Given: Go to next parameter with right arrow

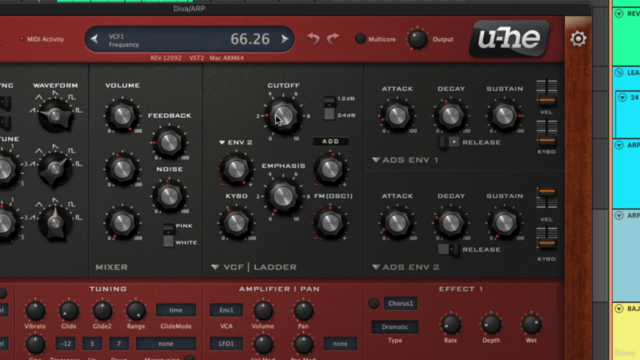Looking at the screenshot, I should pos(284,39).
